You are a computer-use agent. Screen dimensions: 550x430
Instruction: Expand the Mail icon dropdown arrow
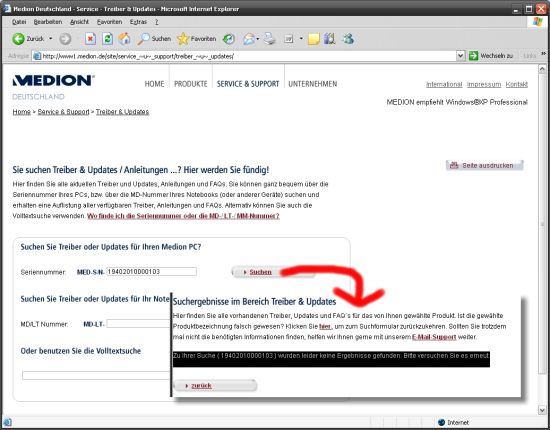pyautogui.click(x=258, y=39)
